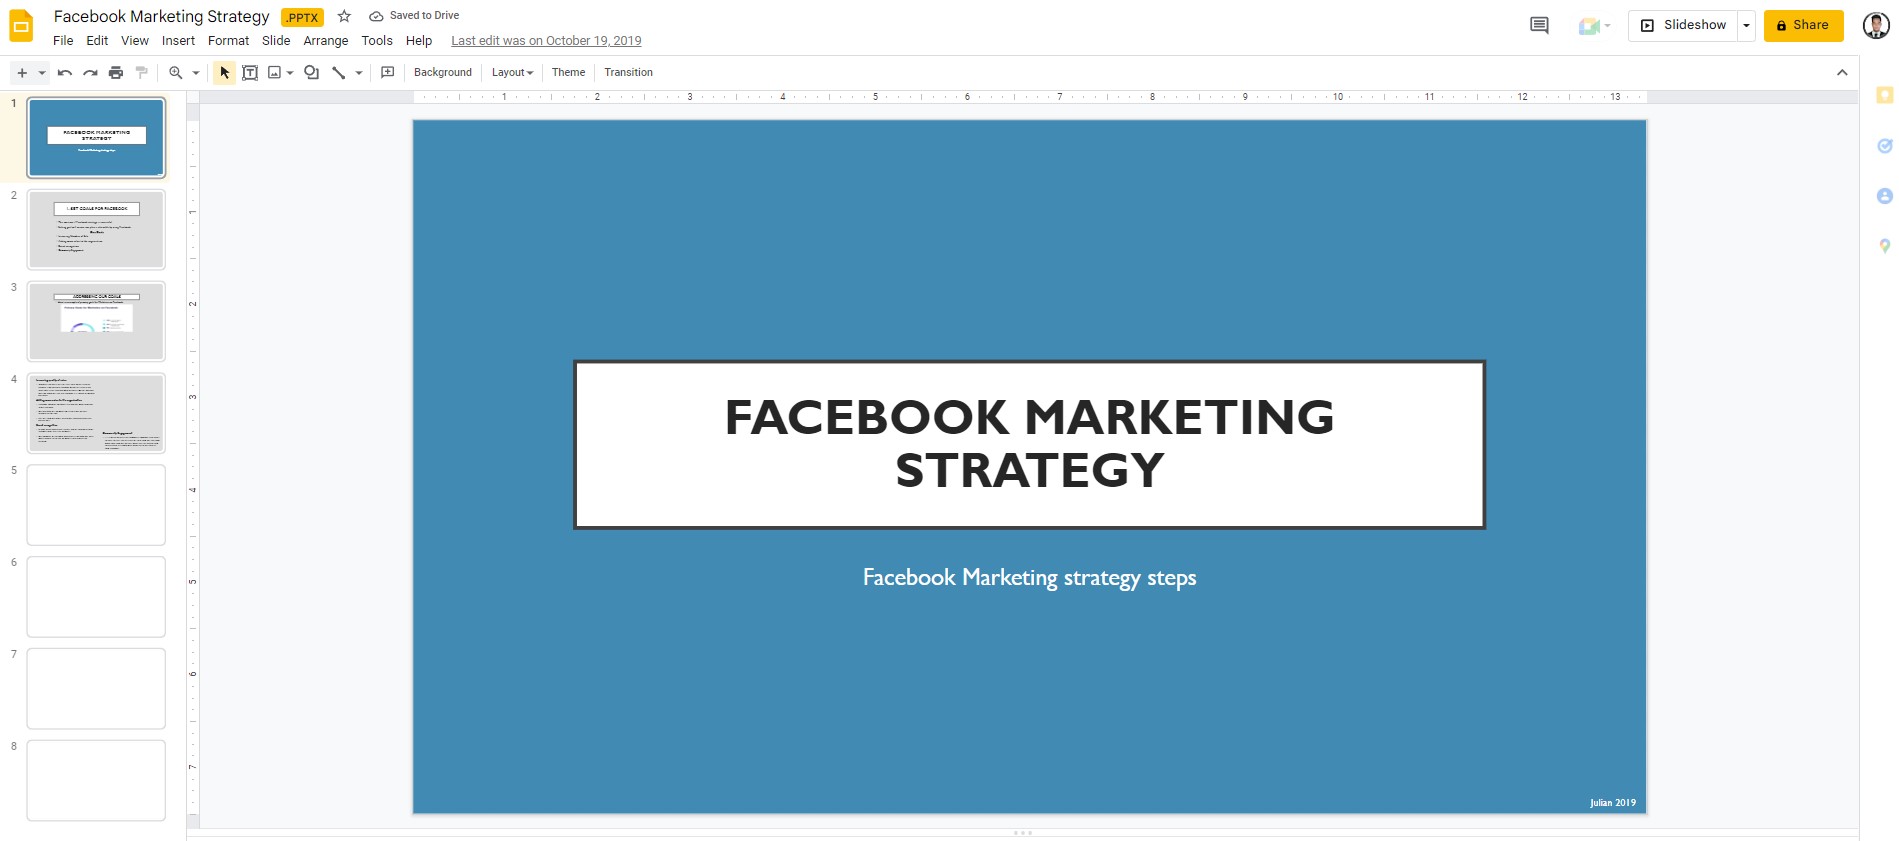Open the Google account avatar

click(x=1876, y=26)
